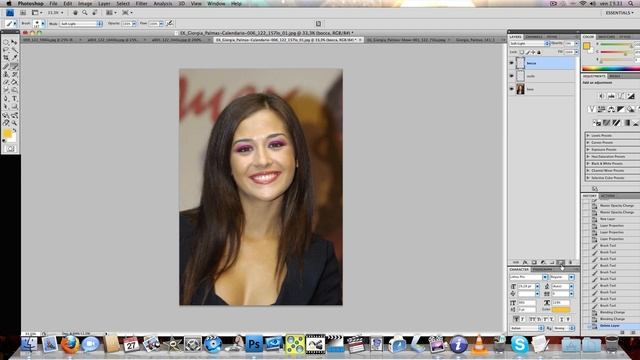The height and width of the screenshot is (360, 640).
Task: Open Photoshop app in the Dock
Action: coord(253,344)
